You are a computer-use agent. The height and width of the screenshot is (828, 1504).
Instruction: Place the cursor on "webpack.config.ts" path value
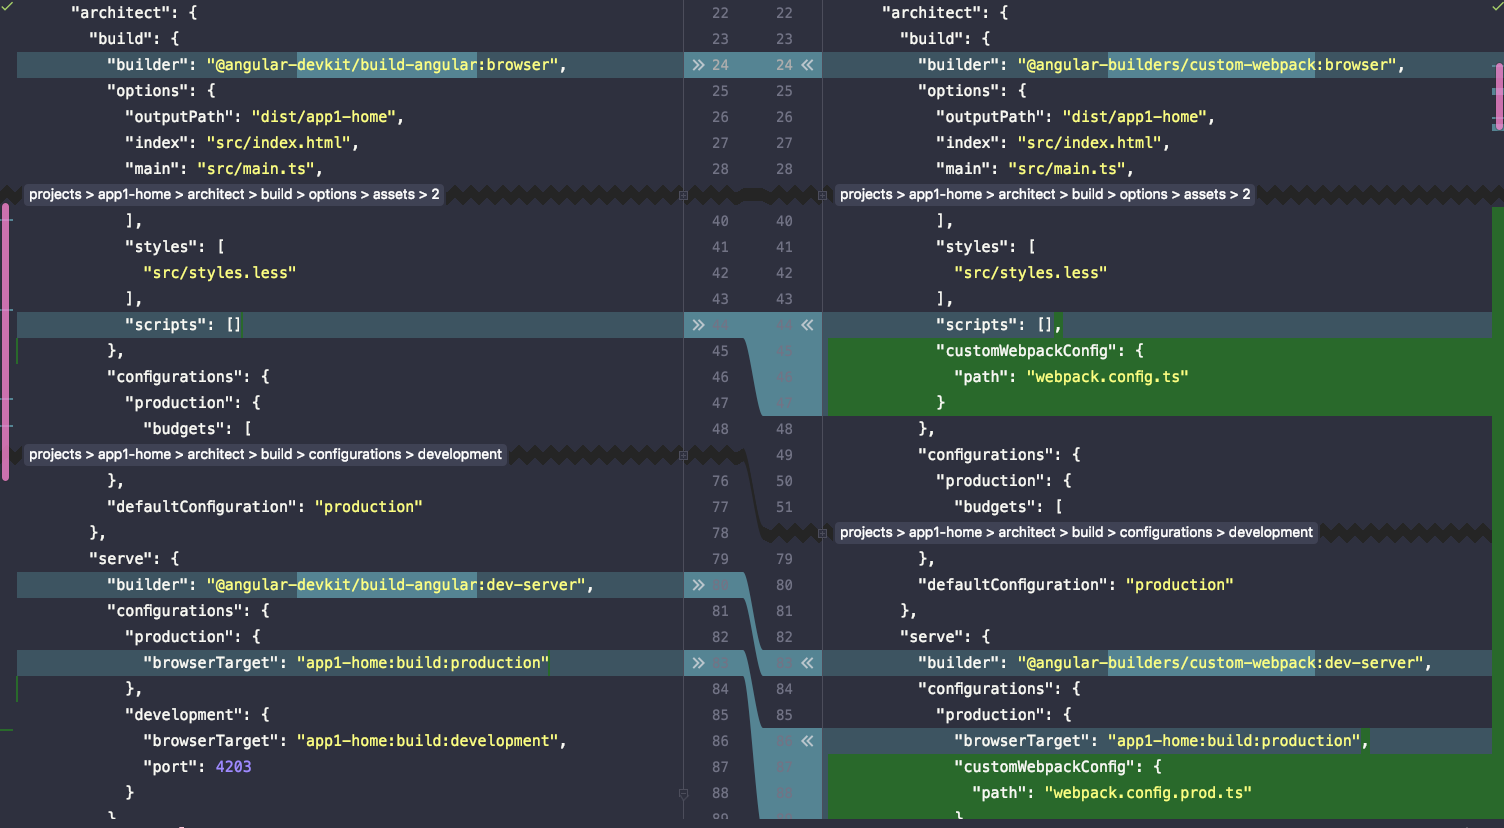[1108, 376]
